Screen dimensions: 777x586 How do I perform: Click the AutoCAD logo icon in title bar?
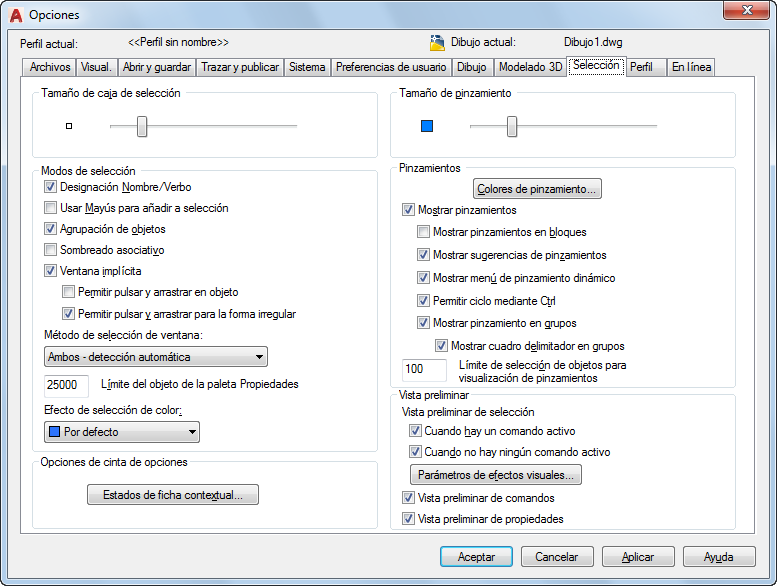pyautogui.click(x=16, y=15)
